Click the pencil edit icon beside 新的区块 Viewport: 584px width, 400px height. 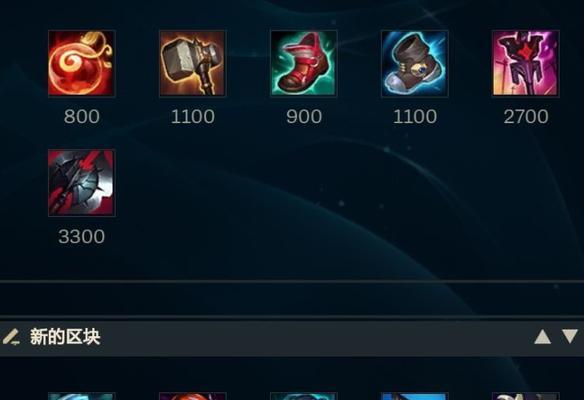point(11,337)
